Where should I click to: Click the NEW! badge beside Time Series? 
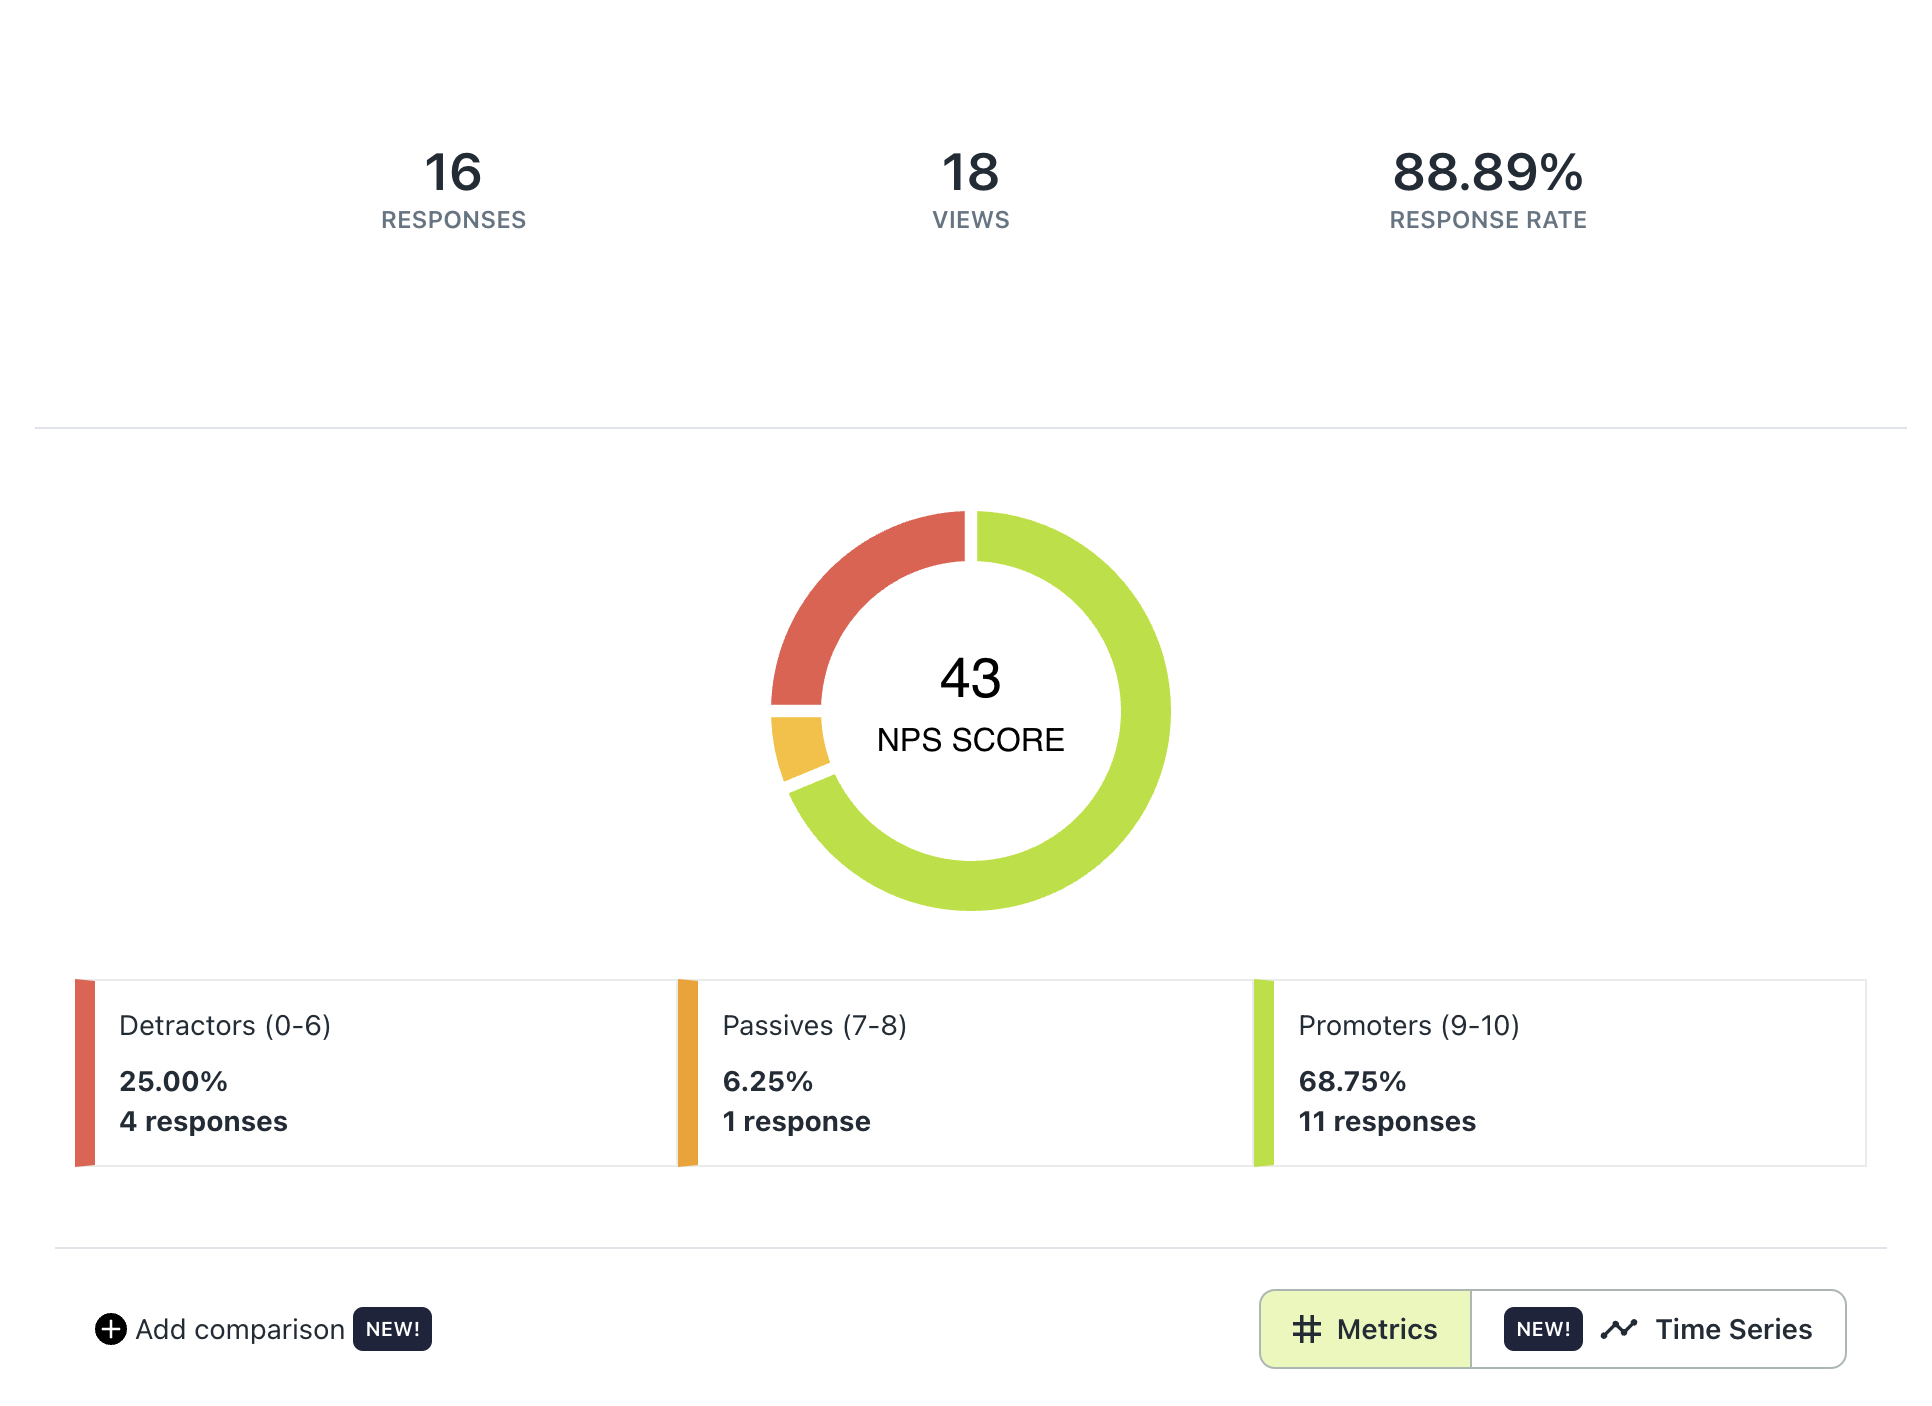(1542, 1329)
